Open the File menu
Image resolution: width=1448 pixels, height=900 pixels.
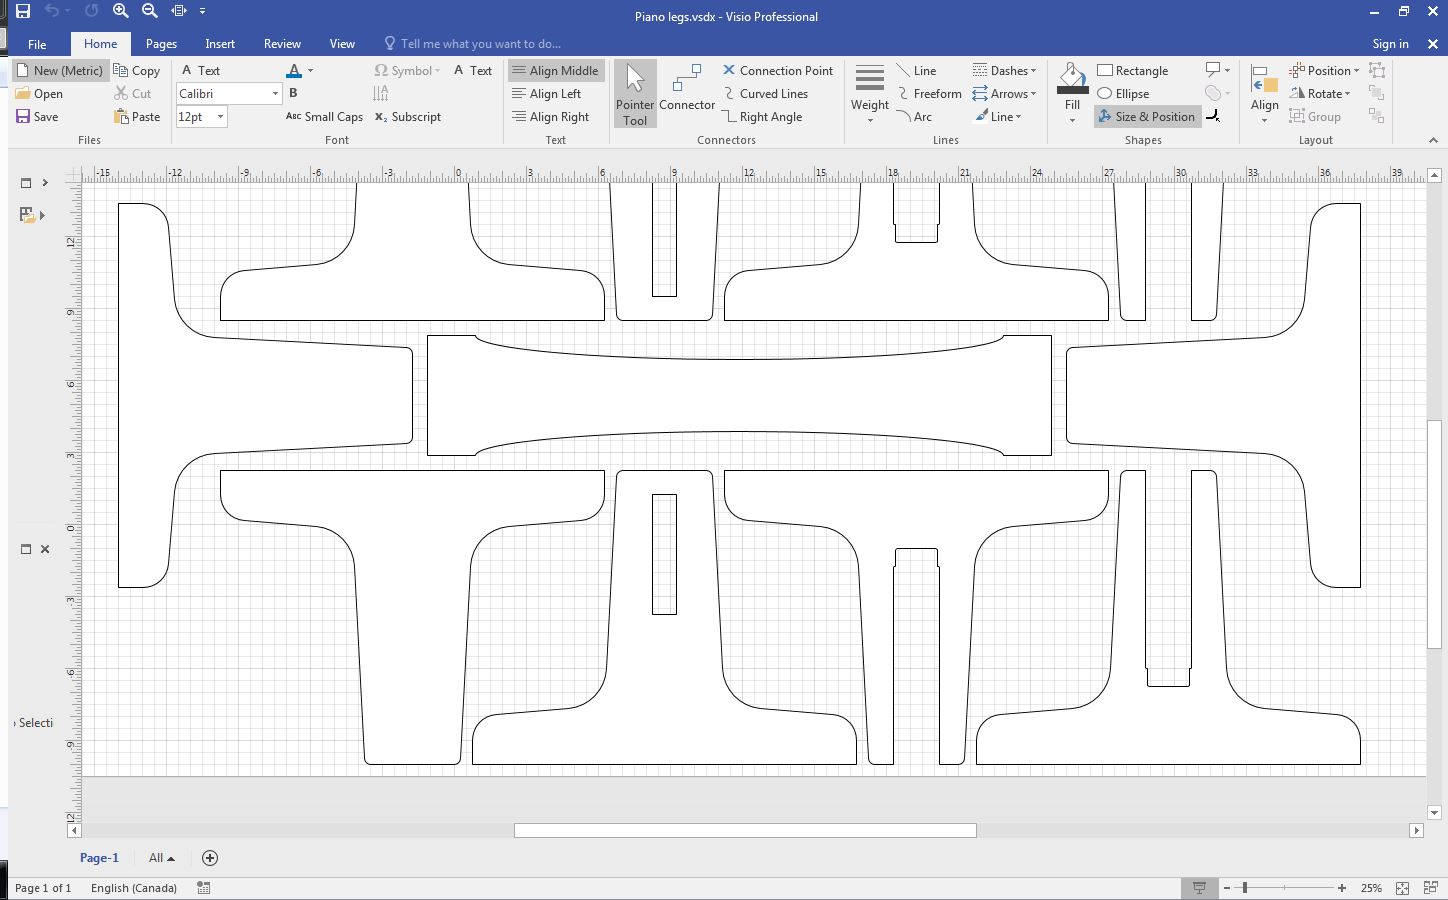pyautogui.click(x=36, y=44)
